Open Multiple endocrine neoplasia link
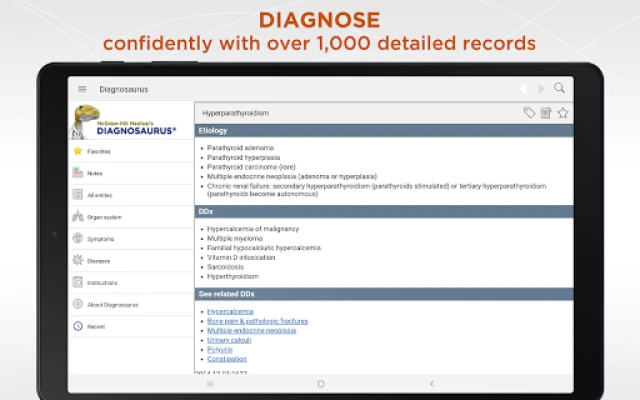 [x=251, y=331]
